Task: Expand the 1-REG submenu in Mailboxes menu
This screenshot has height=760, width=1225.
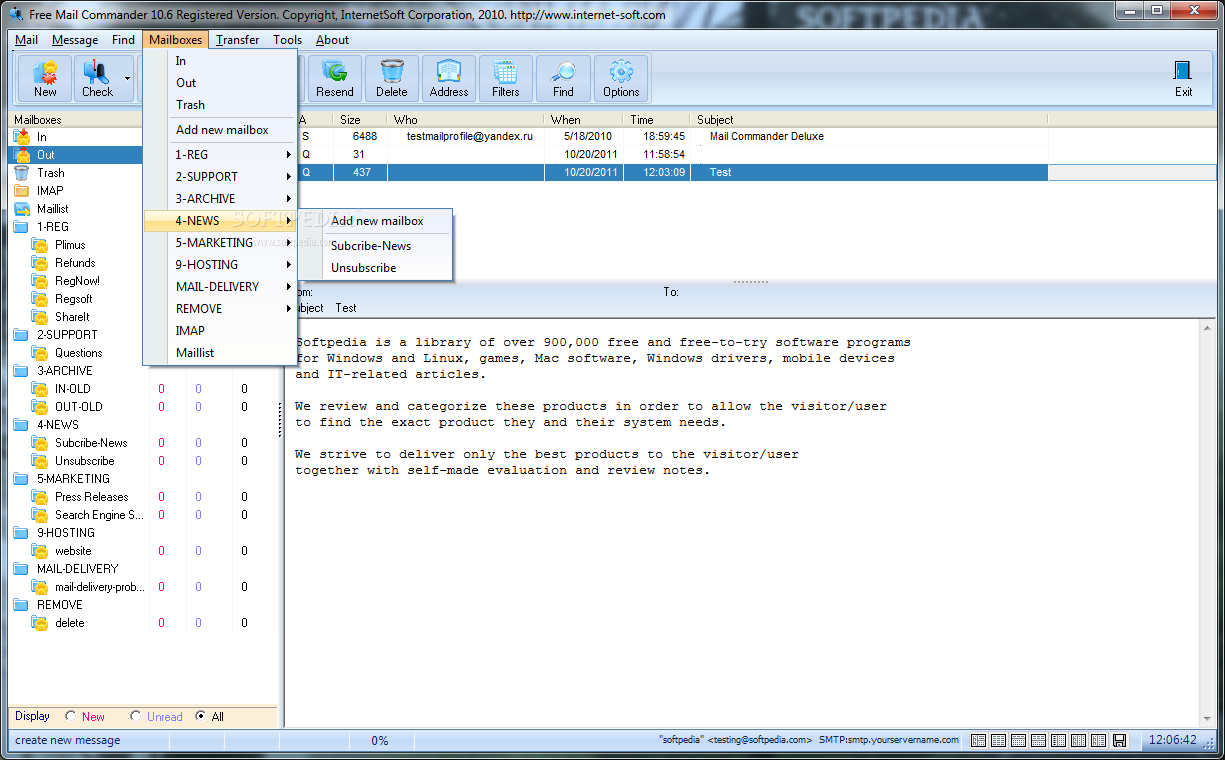Action: click(221, 155)
